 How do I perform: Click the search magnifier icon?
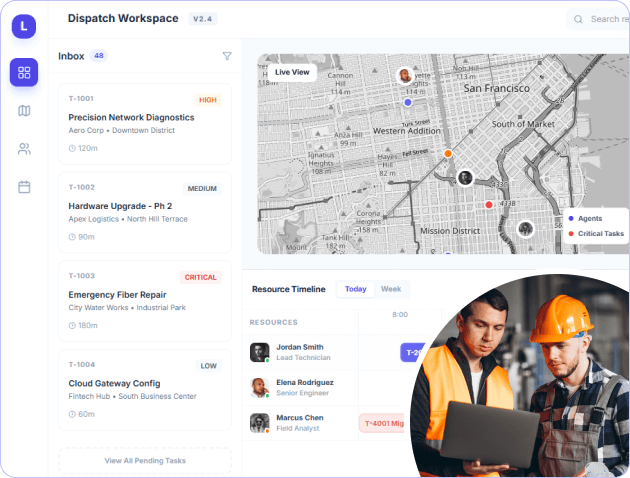[x=578, y=19]
